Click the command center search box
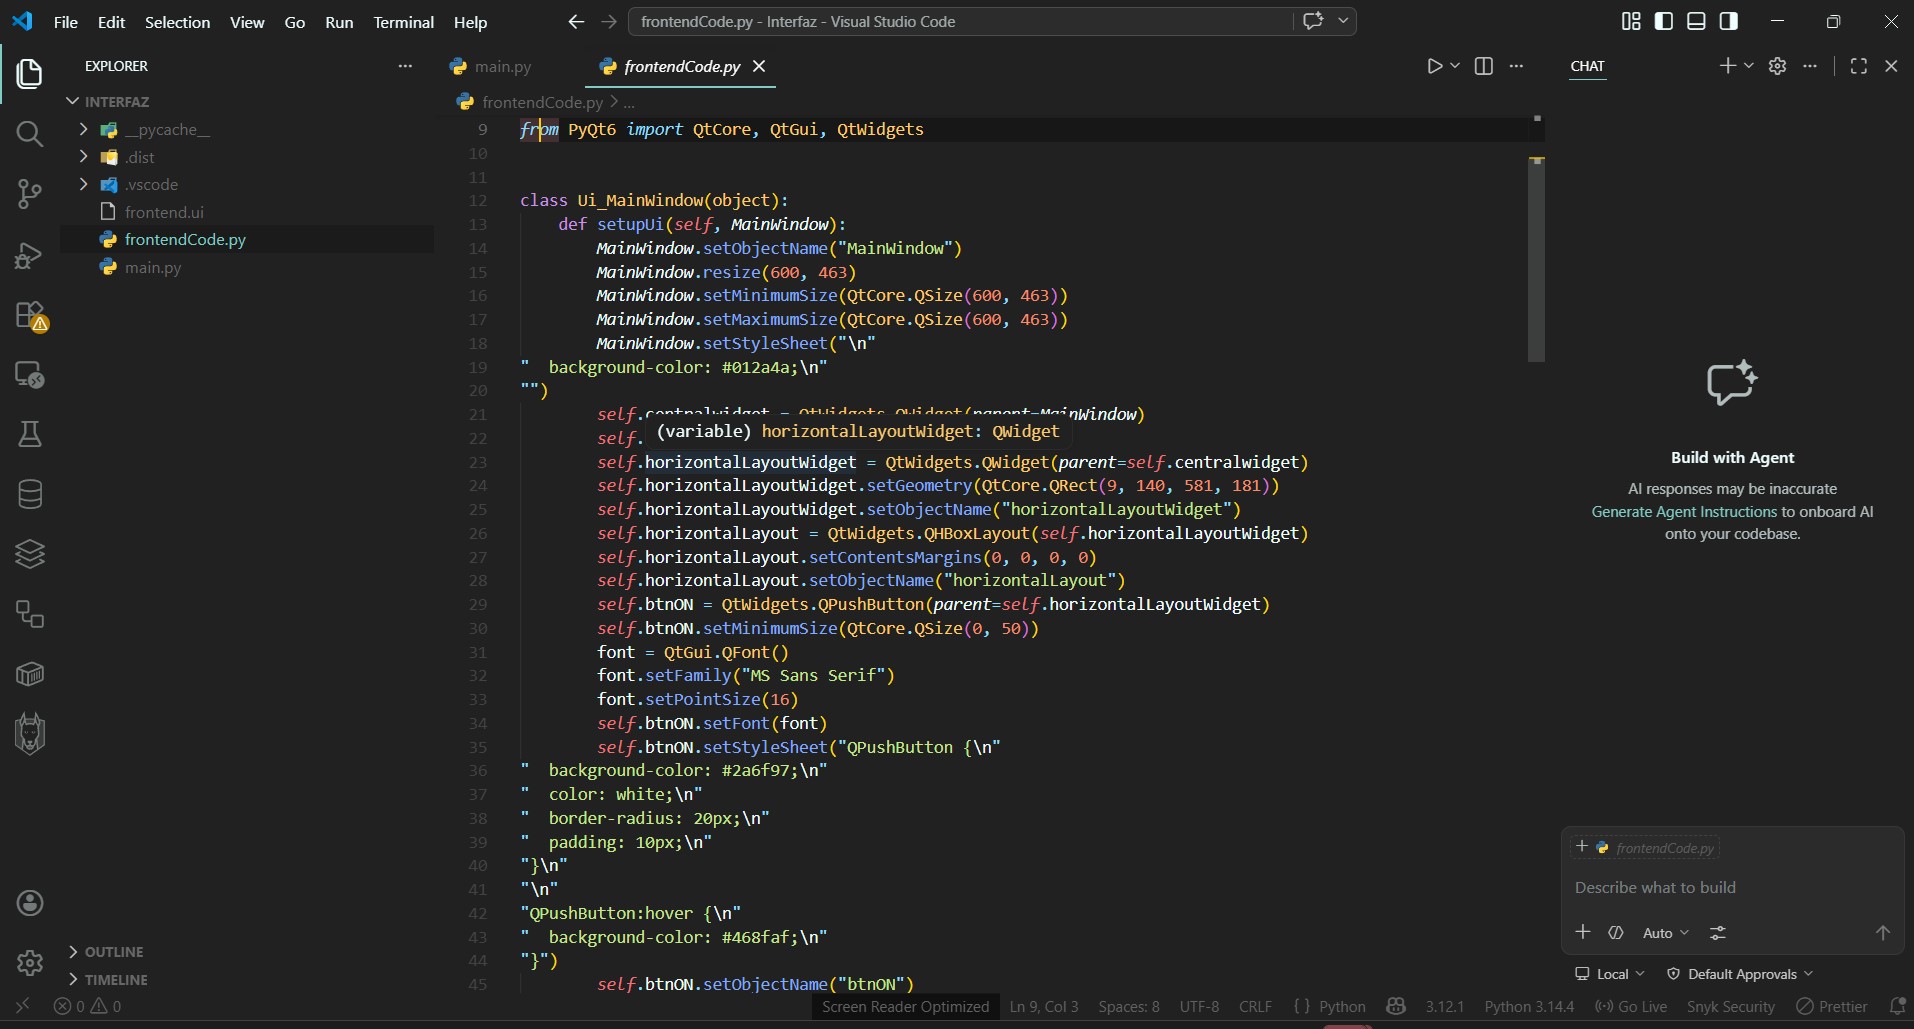Viewport: 1914px width, 1029px height. tap(960, 21)
